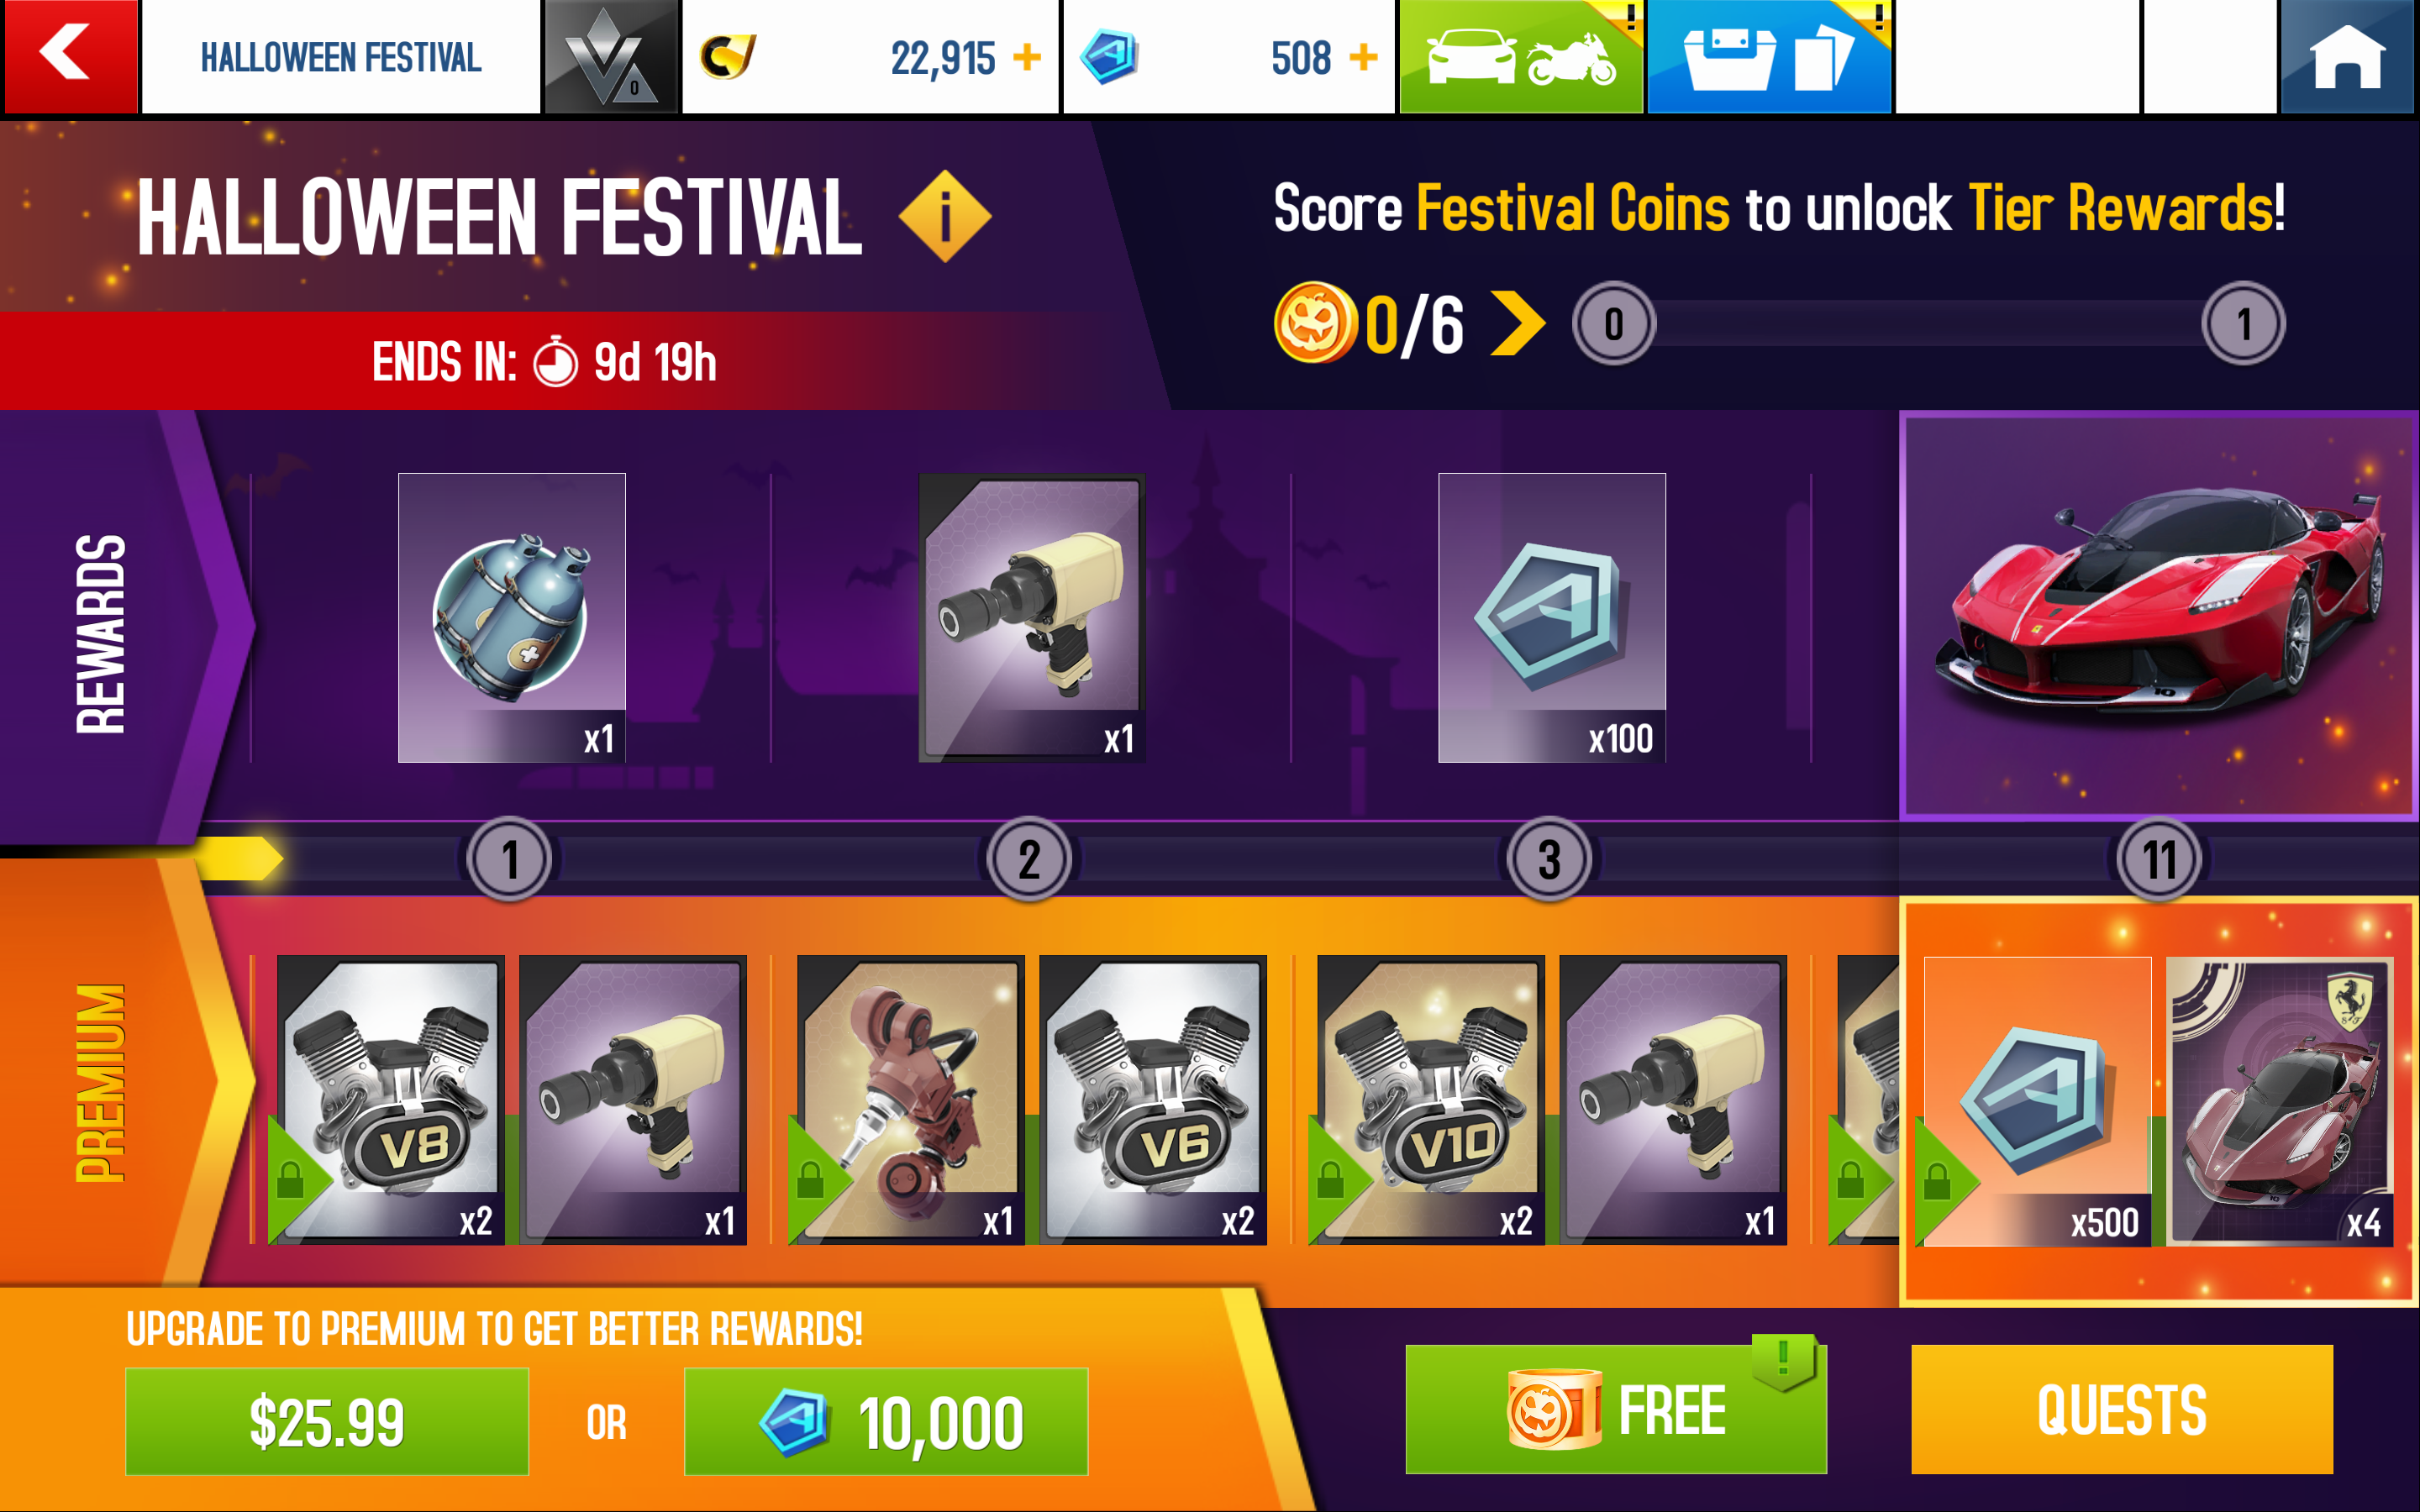The image size is (2420, 1512).
Task: Tap the pumpkin Festival Coin icon
Action: pyautogui.click(x=1315, y=322)
